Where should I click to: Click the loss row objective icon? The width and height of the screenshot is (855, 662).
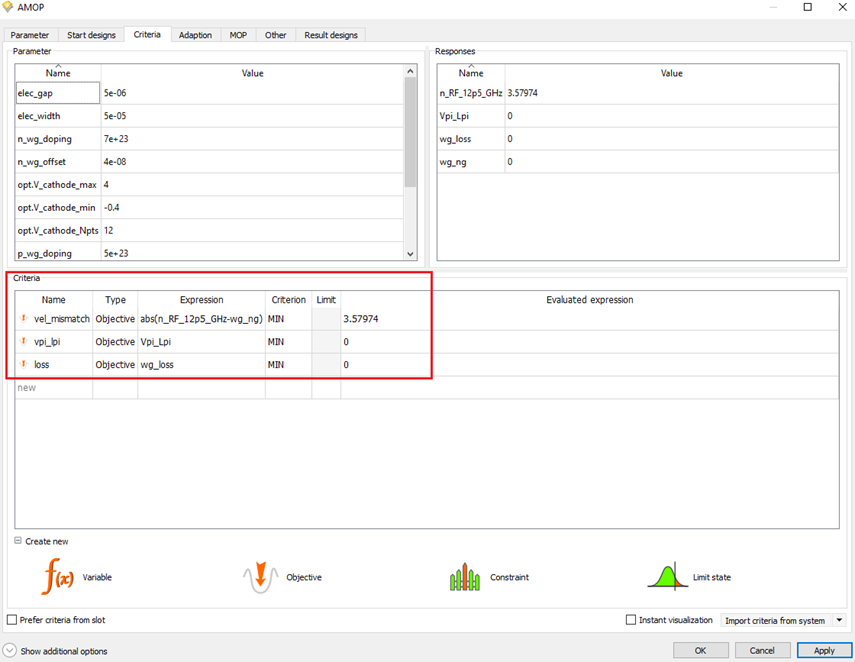(25, 365)
